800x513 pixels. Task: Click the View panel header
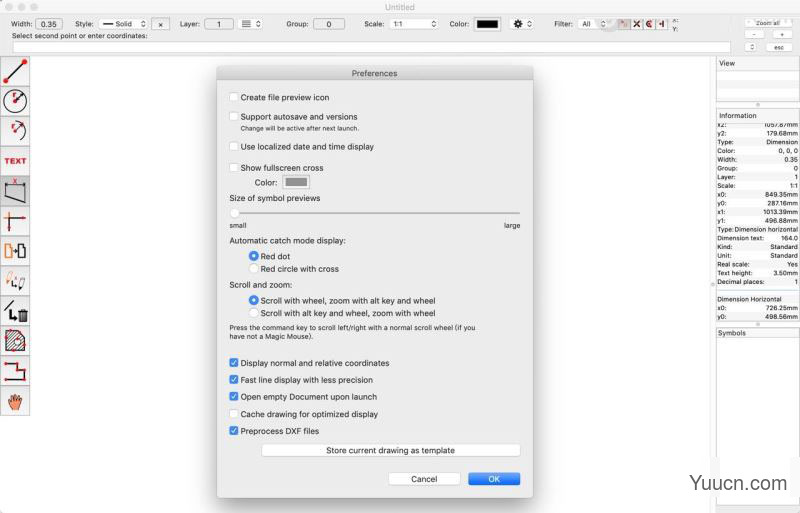(x=758, y=63)
